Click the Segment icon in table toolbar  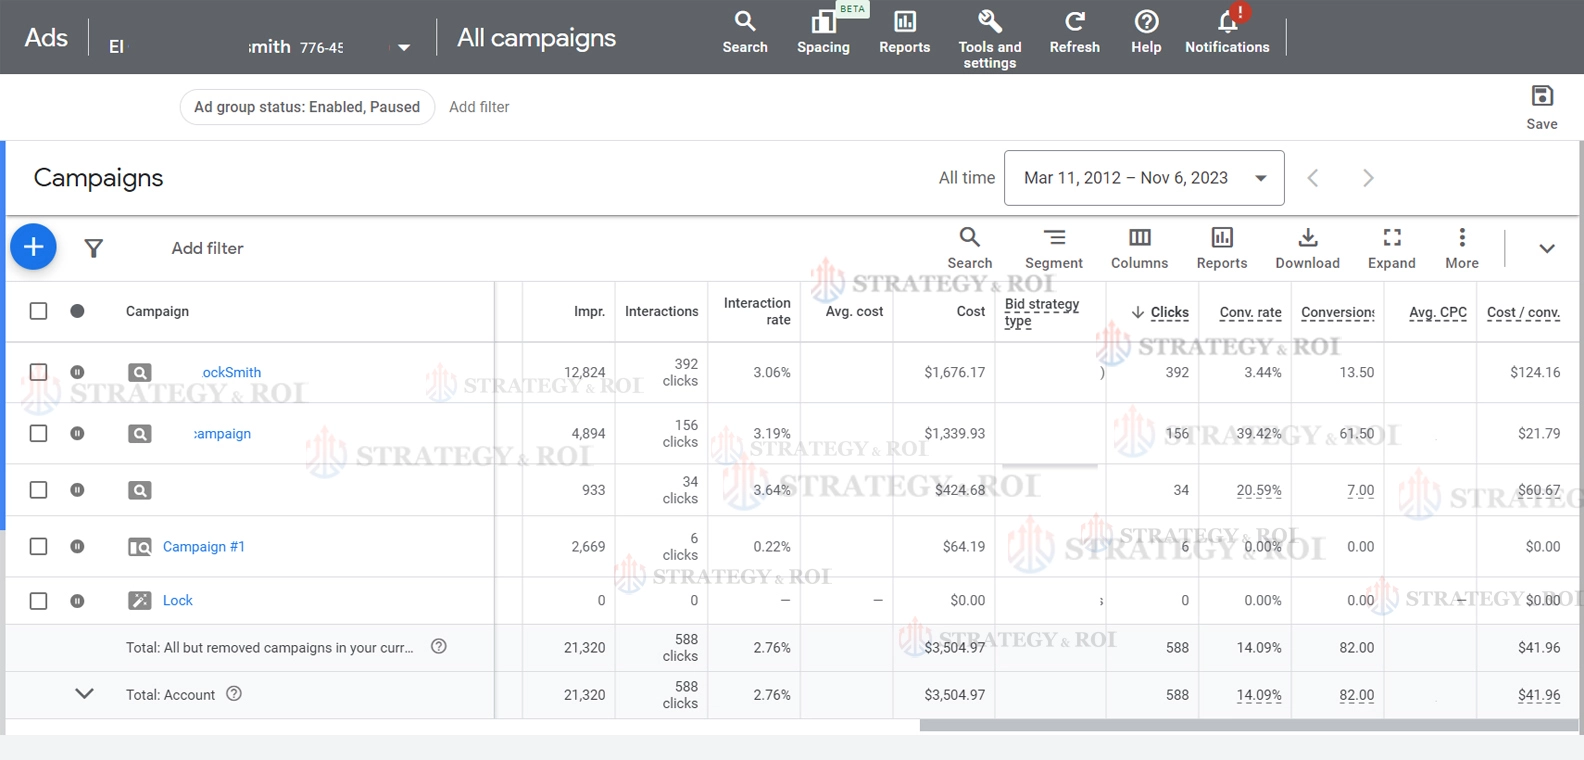tap(1054, 238)
